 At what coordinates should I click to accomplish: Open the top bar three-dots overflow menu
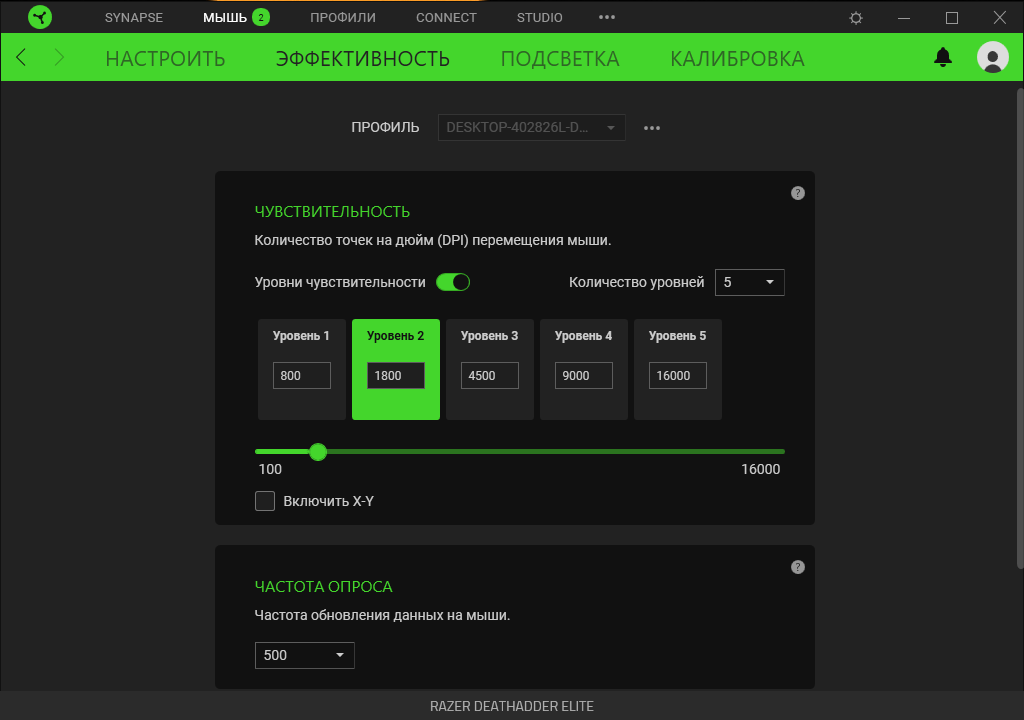click(607, 17)
